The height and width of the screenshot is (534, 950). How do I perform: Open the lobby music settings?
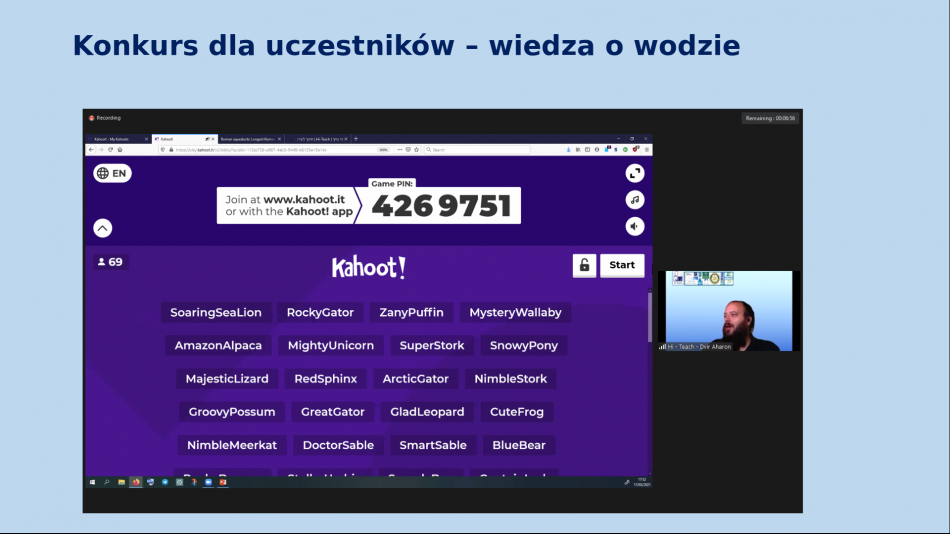pos(634,200)
